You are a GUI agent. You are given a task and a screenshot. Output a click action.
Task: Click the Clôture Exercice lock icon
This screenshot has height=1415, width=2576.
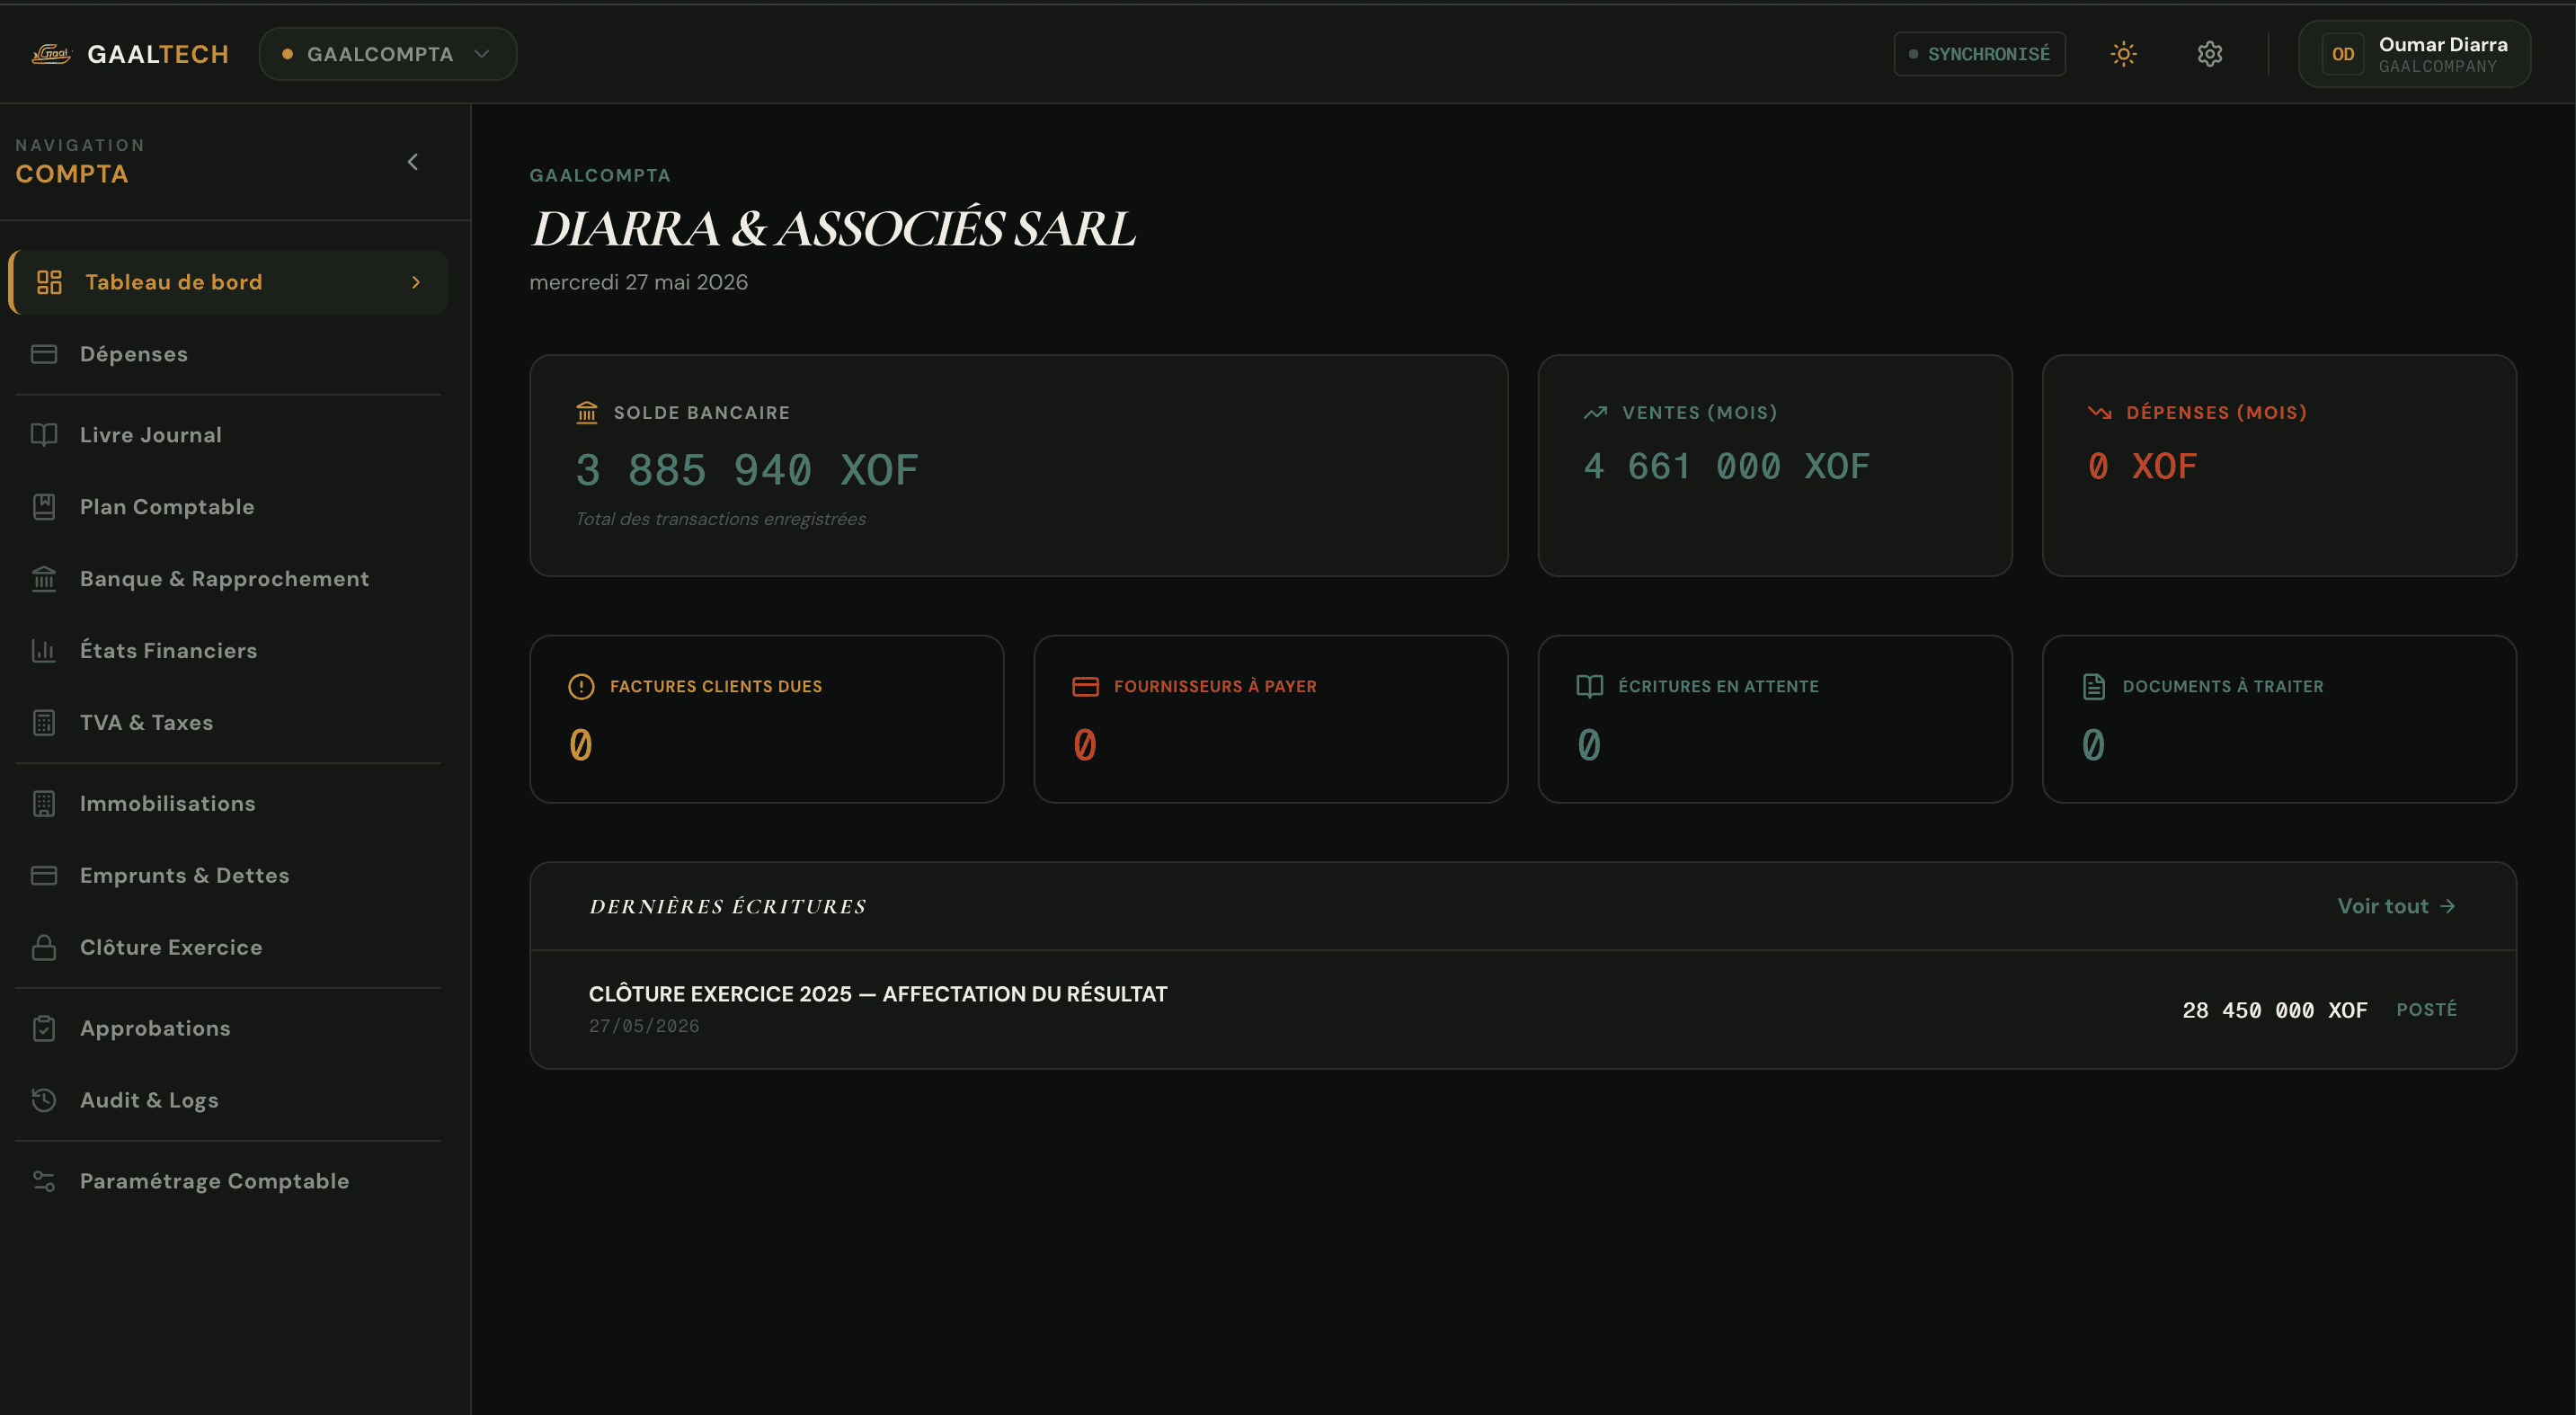(44, 948)
